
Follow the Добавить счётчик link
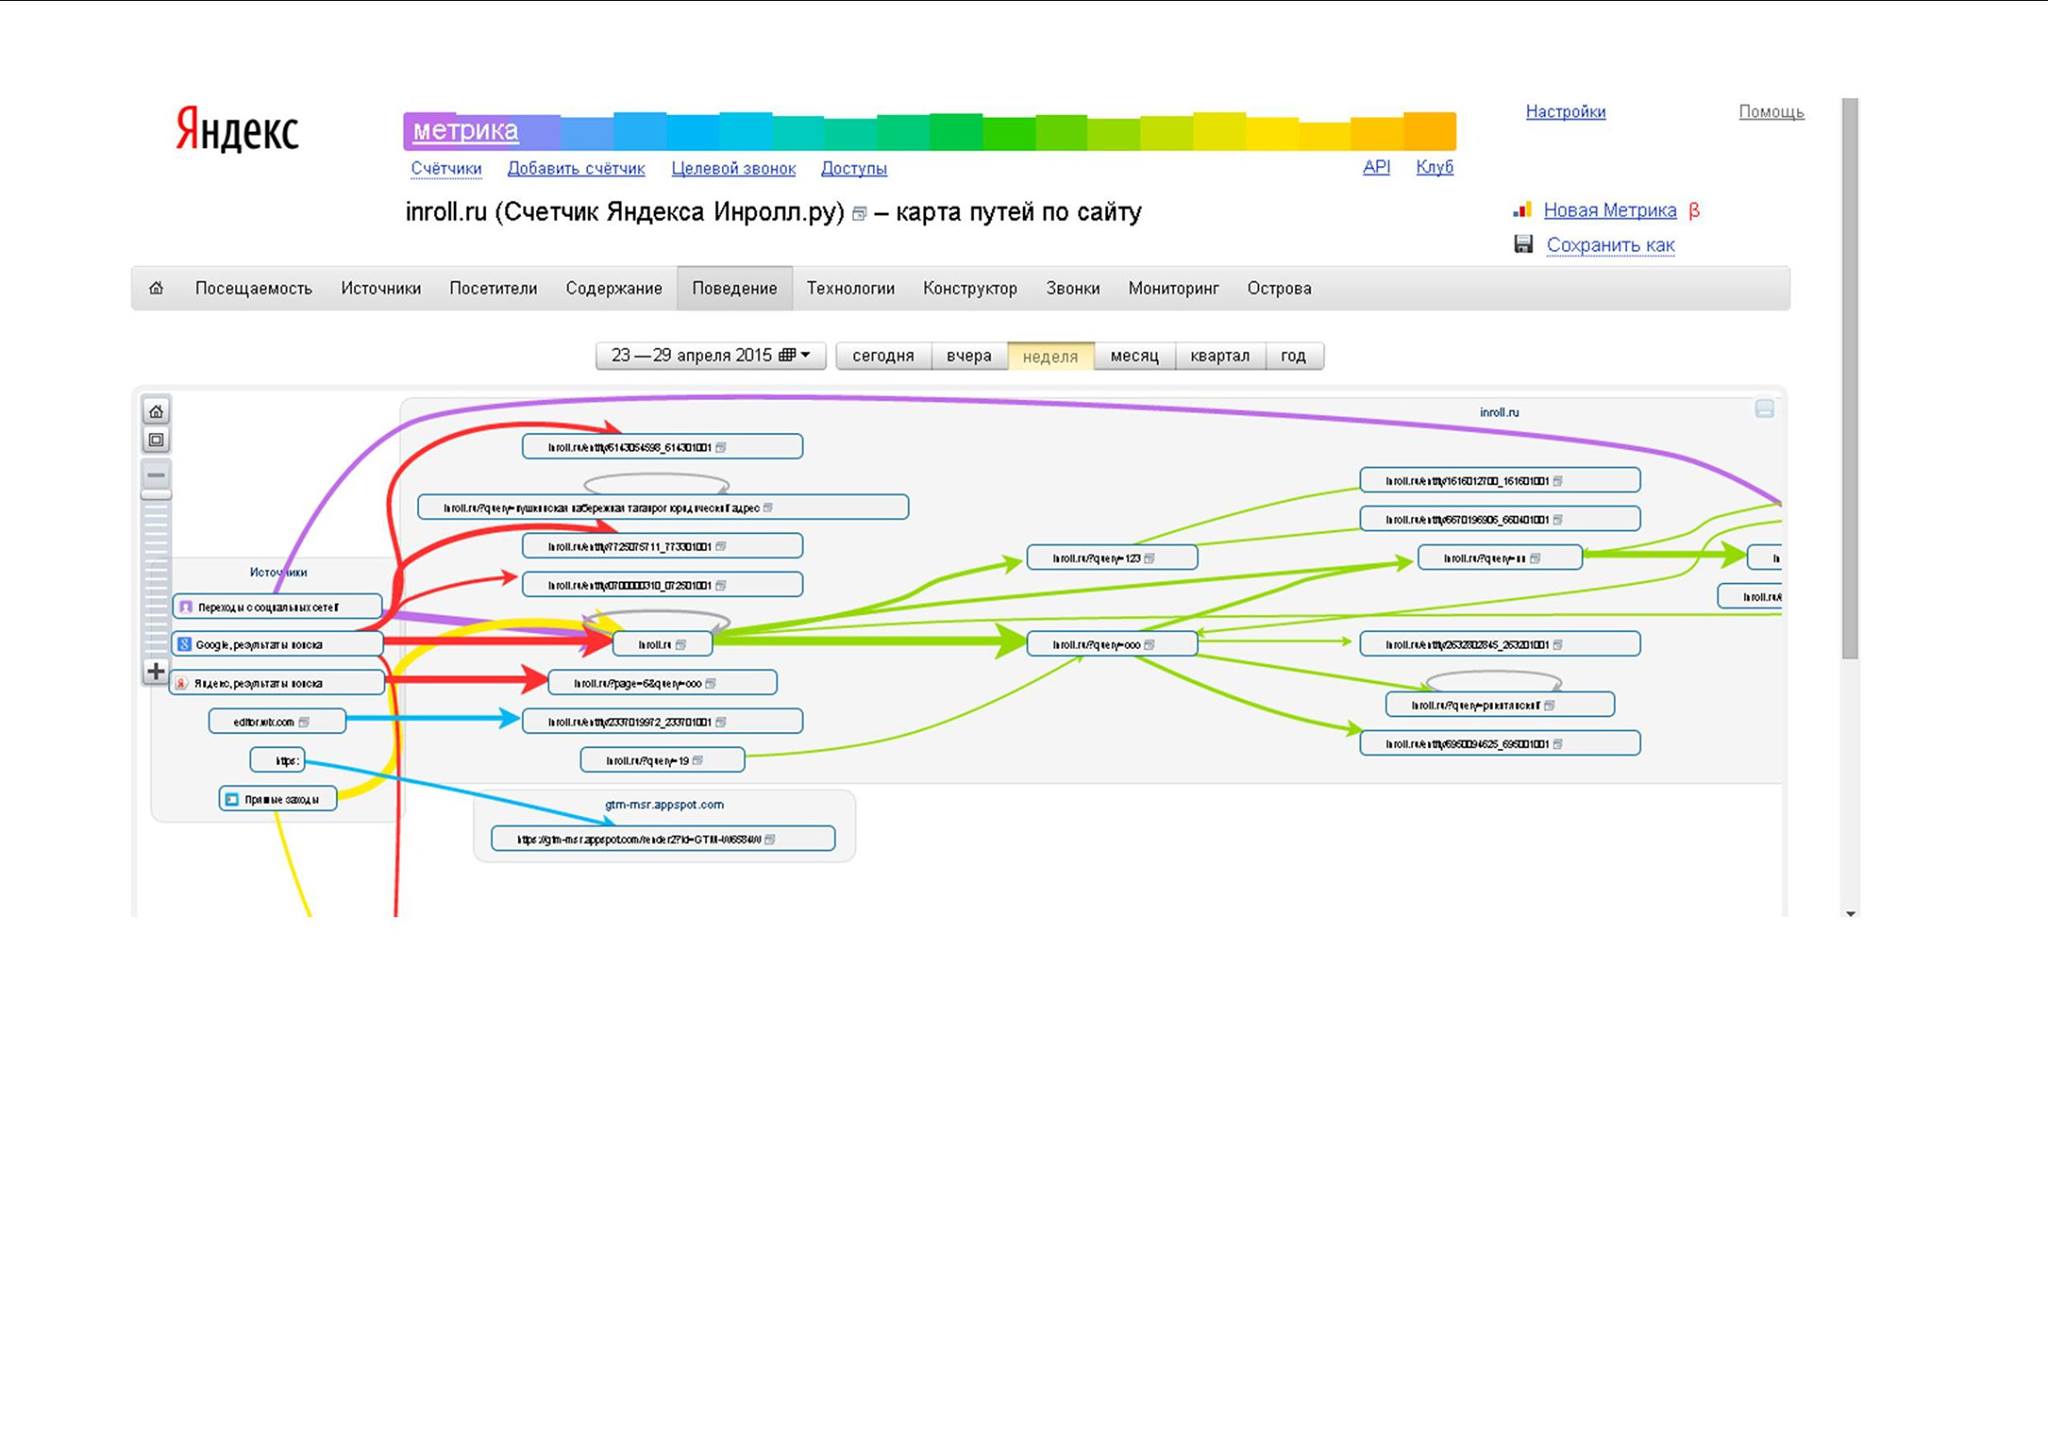point(576,168)
